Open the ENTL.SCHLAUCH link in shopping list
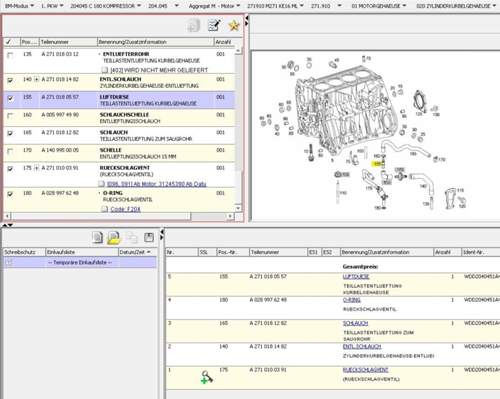Viewport: 500px width, 399px height. pyautogui.click(x=362, y=346)
